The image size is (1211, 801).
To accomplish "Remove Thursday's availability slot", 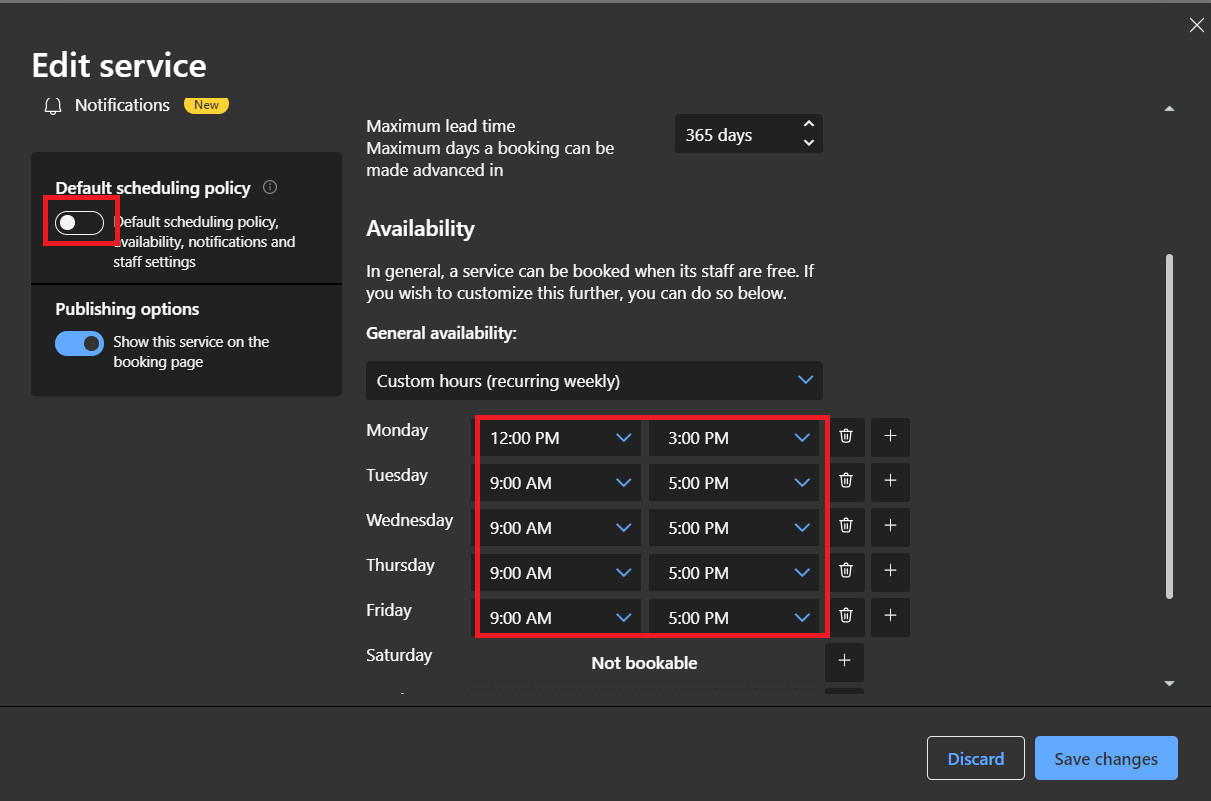I will (x=845, y=572).
